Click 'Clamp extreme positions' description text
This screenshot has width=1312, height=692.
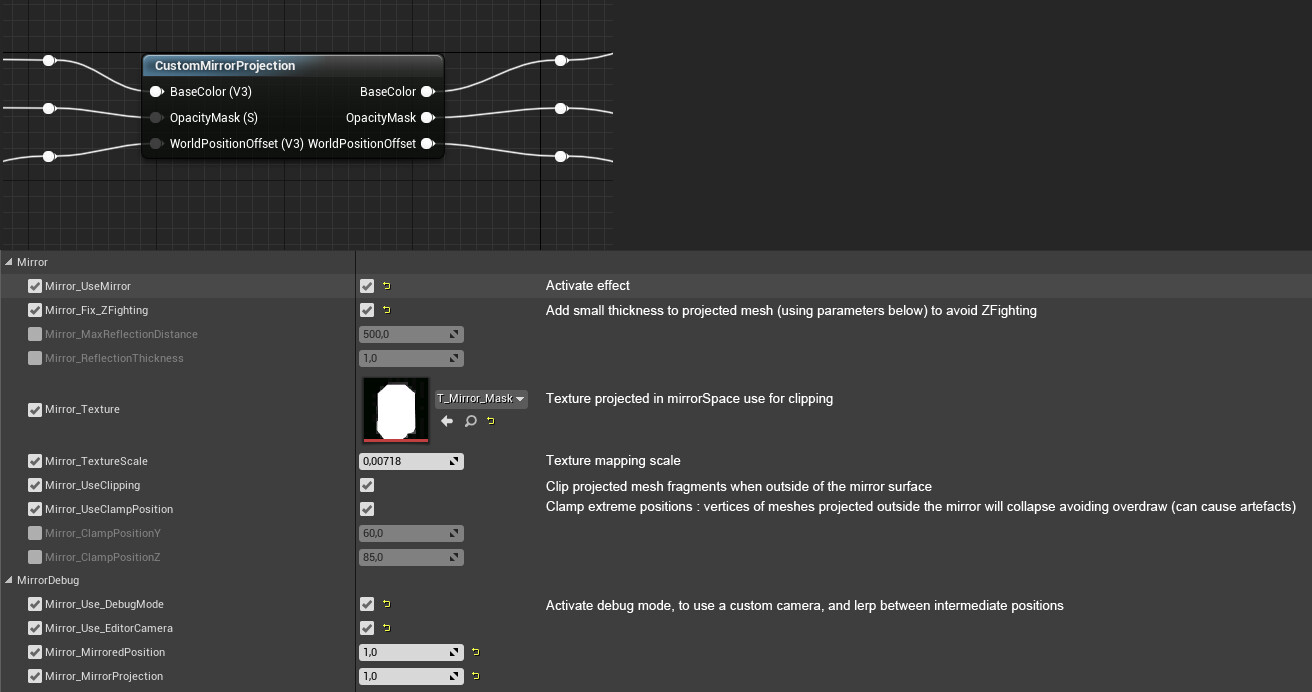(x=921, y=507)
